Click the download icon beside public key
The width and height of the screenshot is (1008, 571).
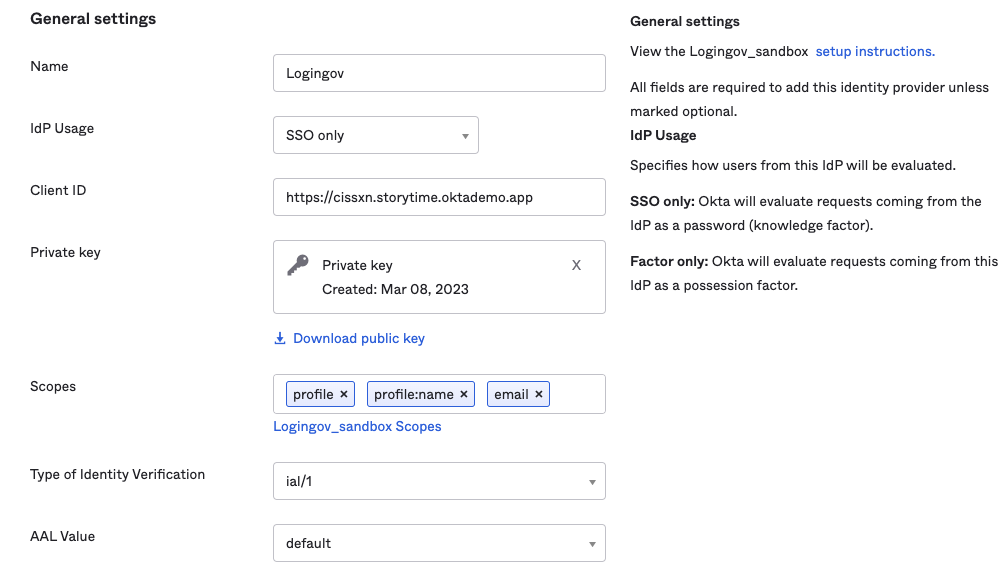pyautogui.click(x=280, y=338)
